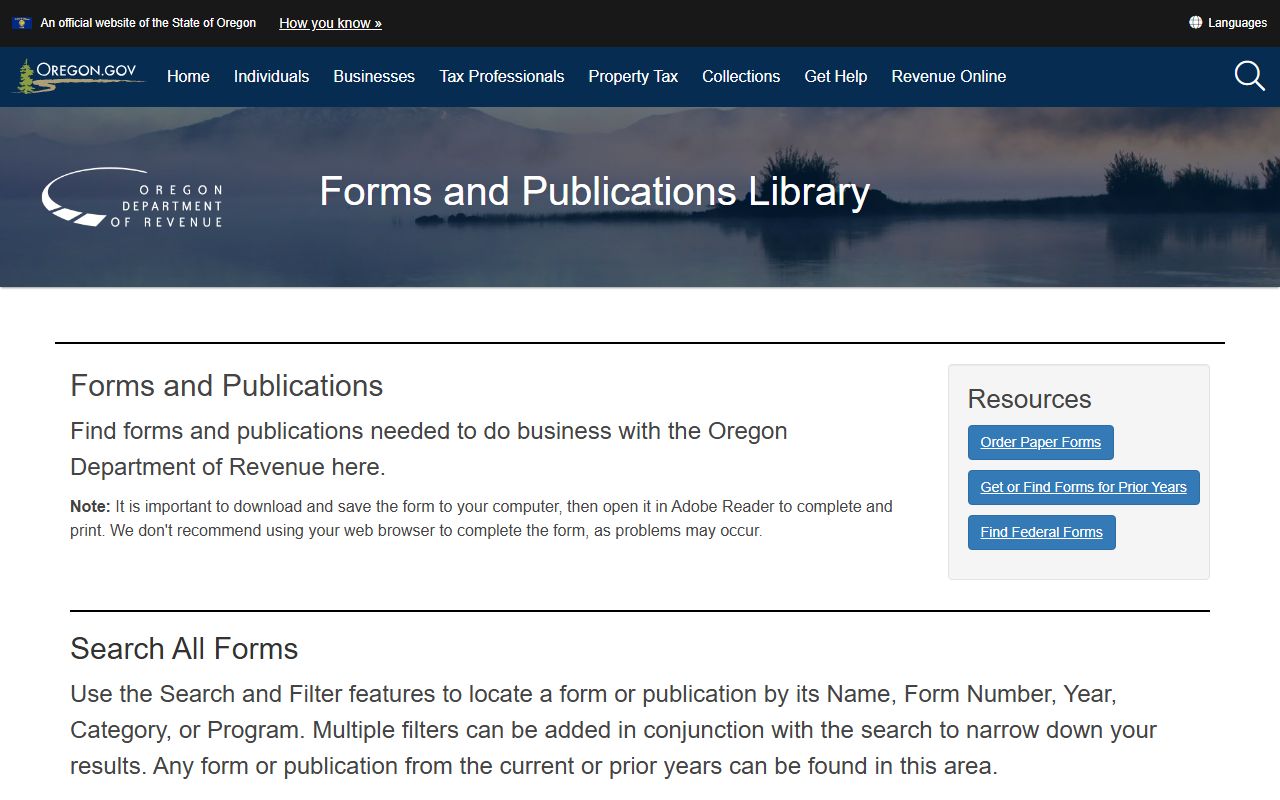Image resolution: width=1280 pixels, height=800 pixels.
Task: Click the Find Federal Forms button
Action: 1042,532
